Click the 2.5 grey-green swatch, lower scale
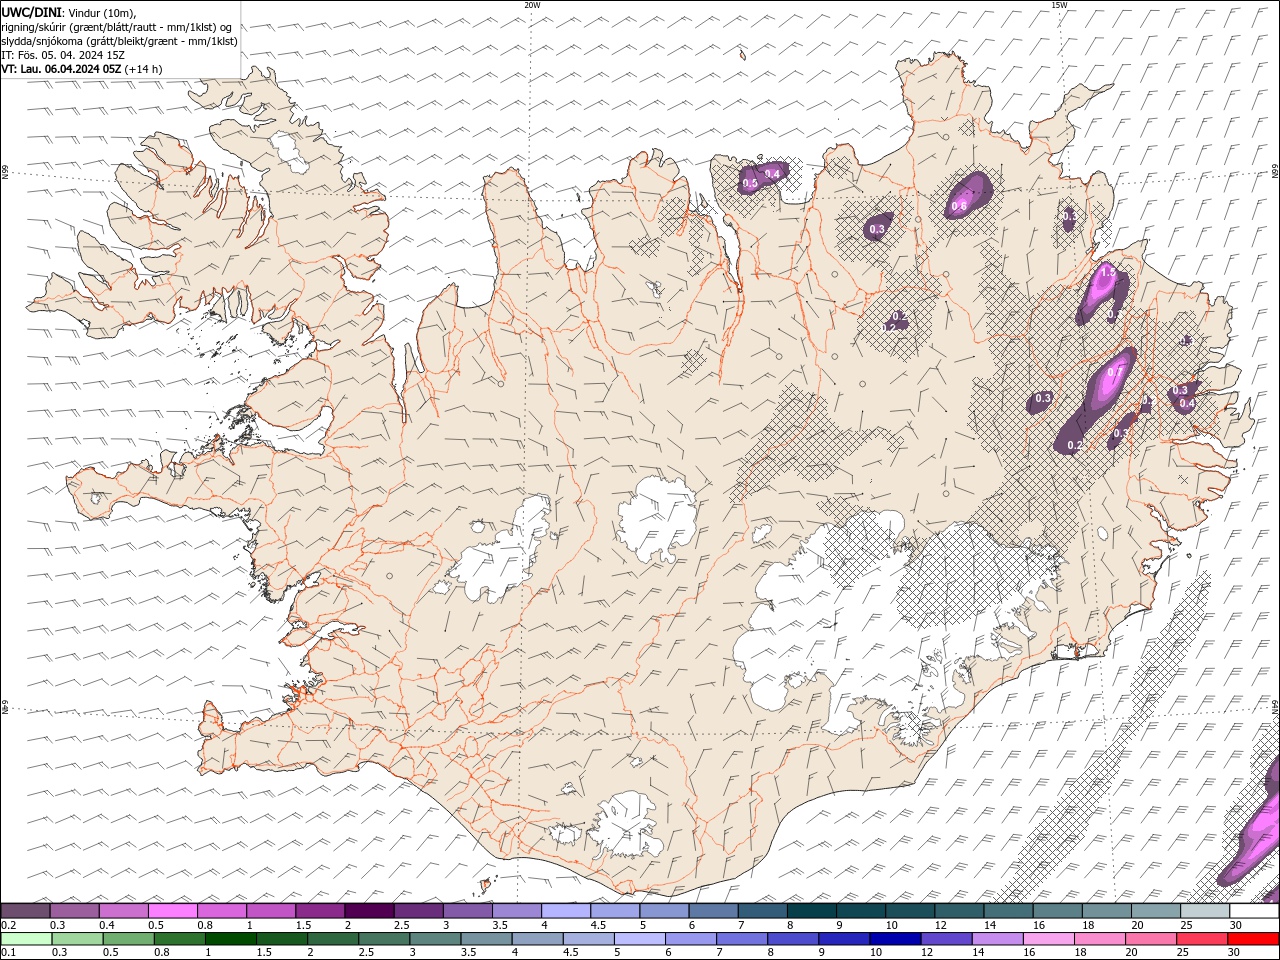This screenshot has width=1280, height=960. click(384, 938)
